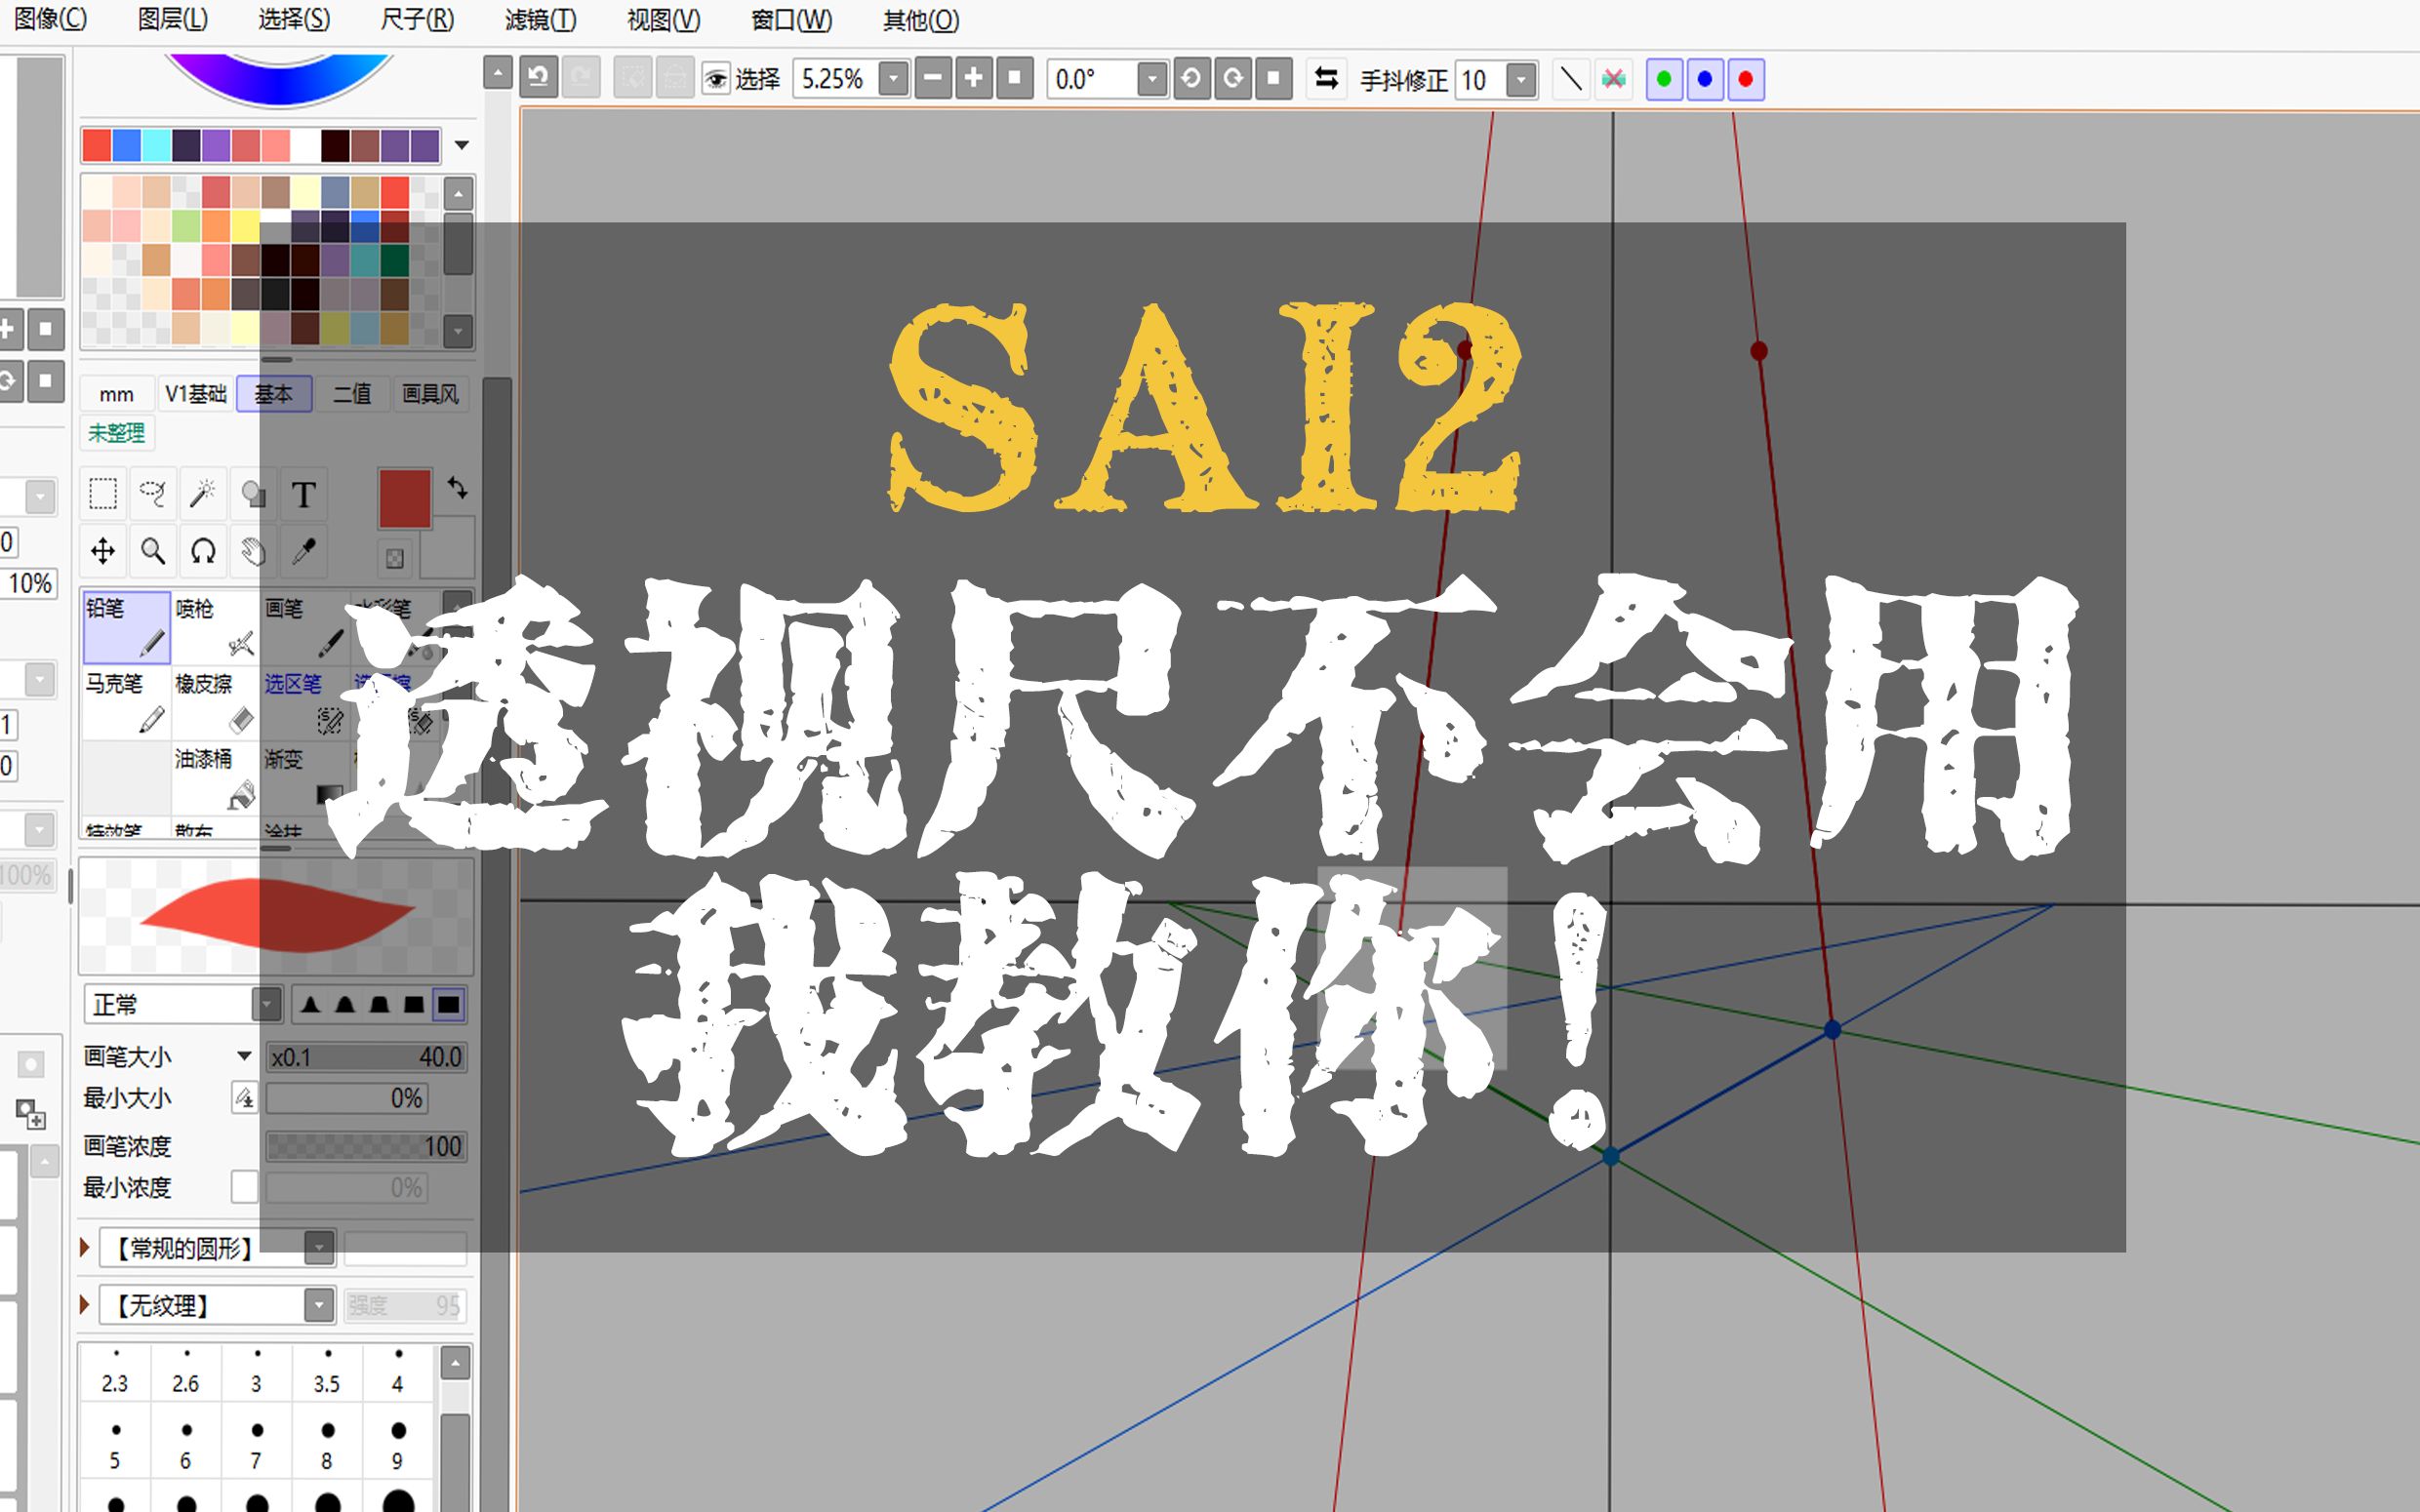
Task: Open the rotation angle 0.0° dropdown
Action: [x=1152, y=78]
